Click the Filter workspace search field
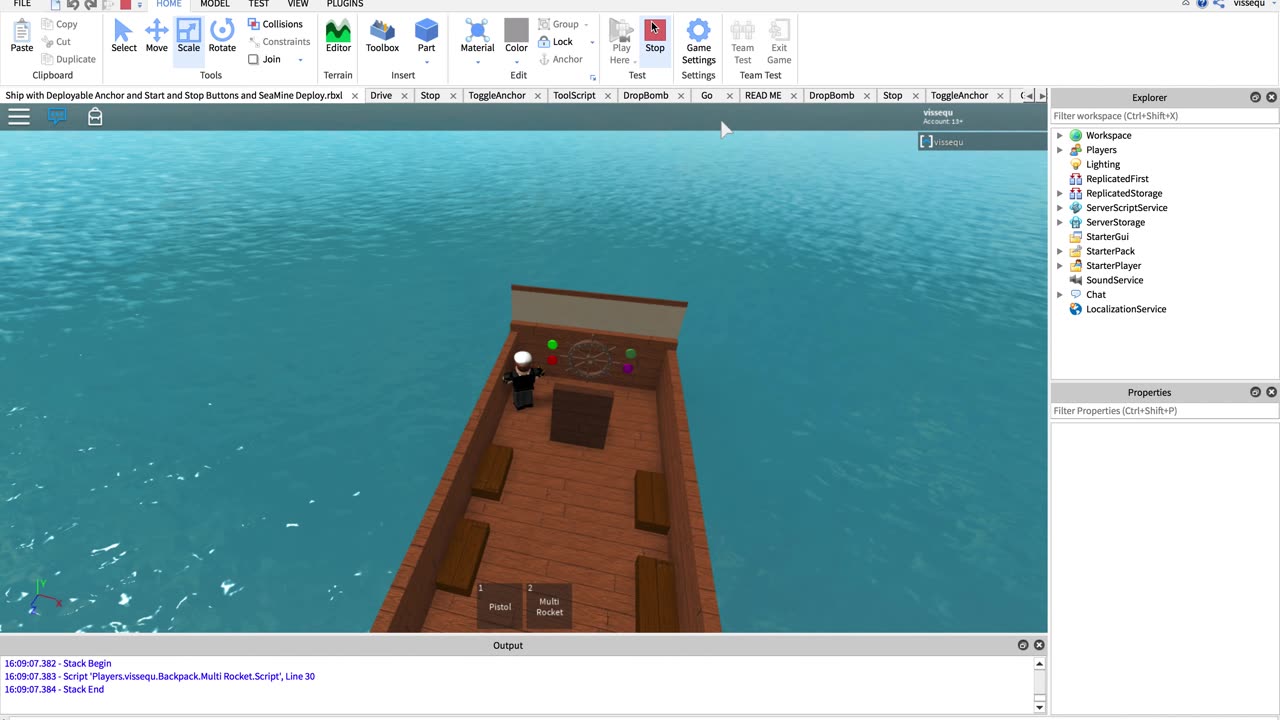Image resolution: width=1280 pixels, height=720 pixels. click(x=1164, y=116)
